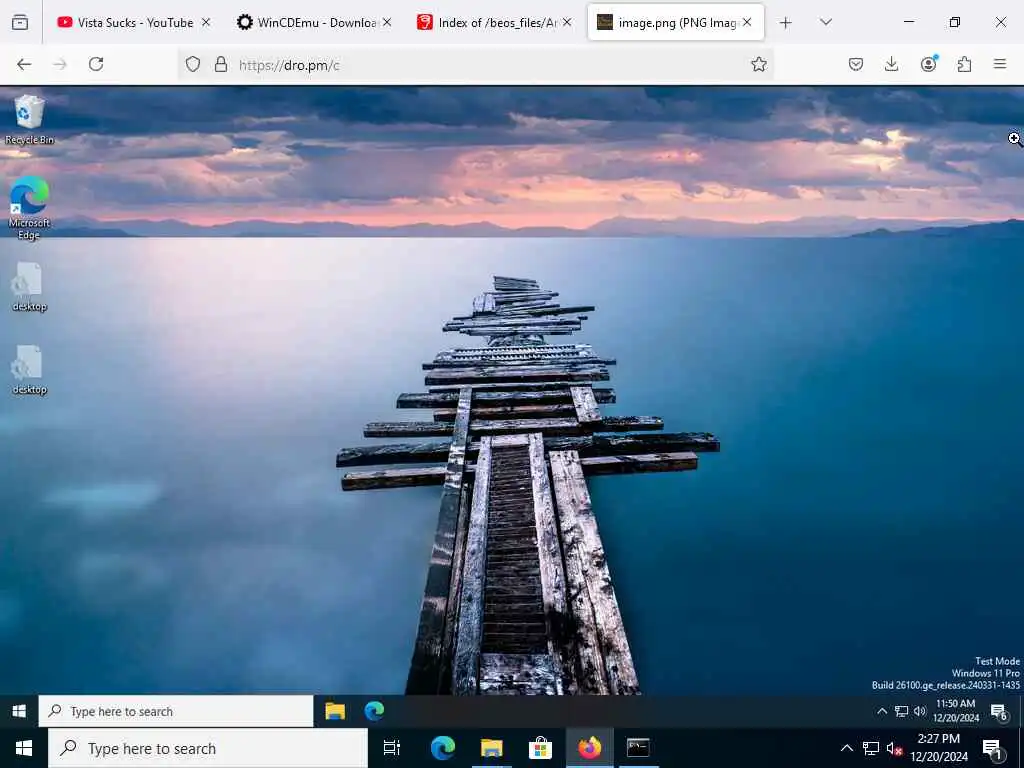Switch to the Vista Sucks - YouTube tab
Screen dimensions: 1024x768
(134, 22)
